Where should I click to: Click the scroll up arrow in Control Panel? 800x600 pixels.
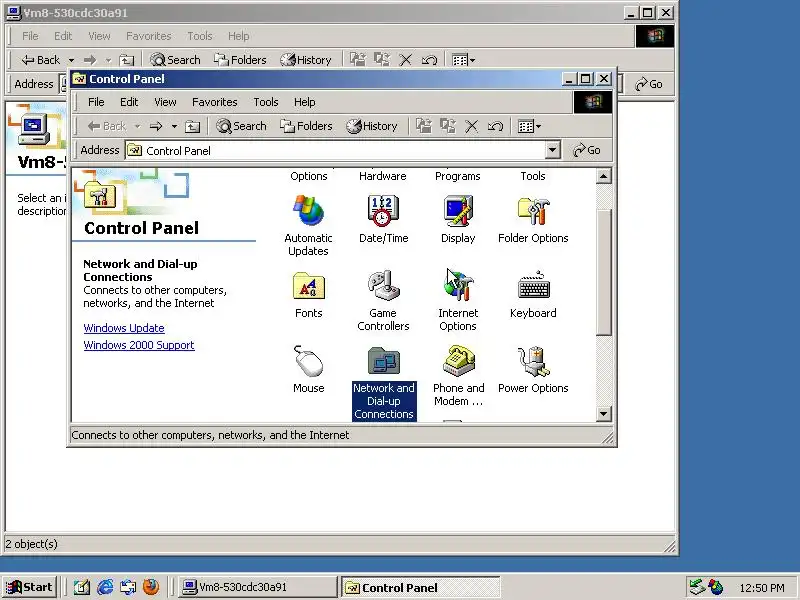(x=604, y=177)
